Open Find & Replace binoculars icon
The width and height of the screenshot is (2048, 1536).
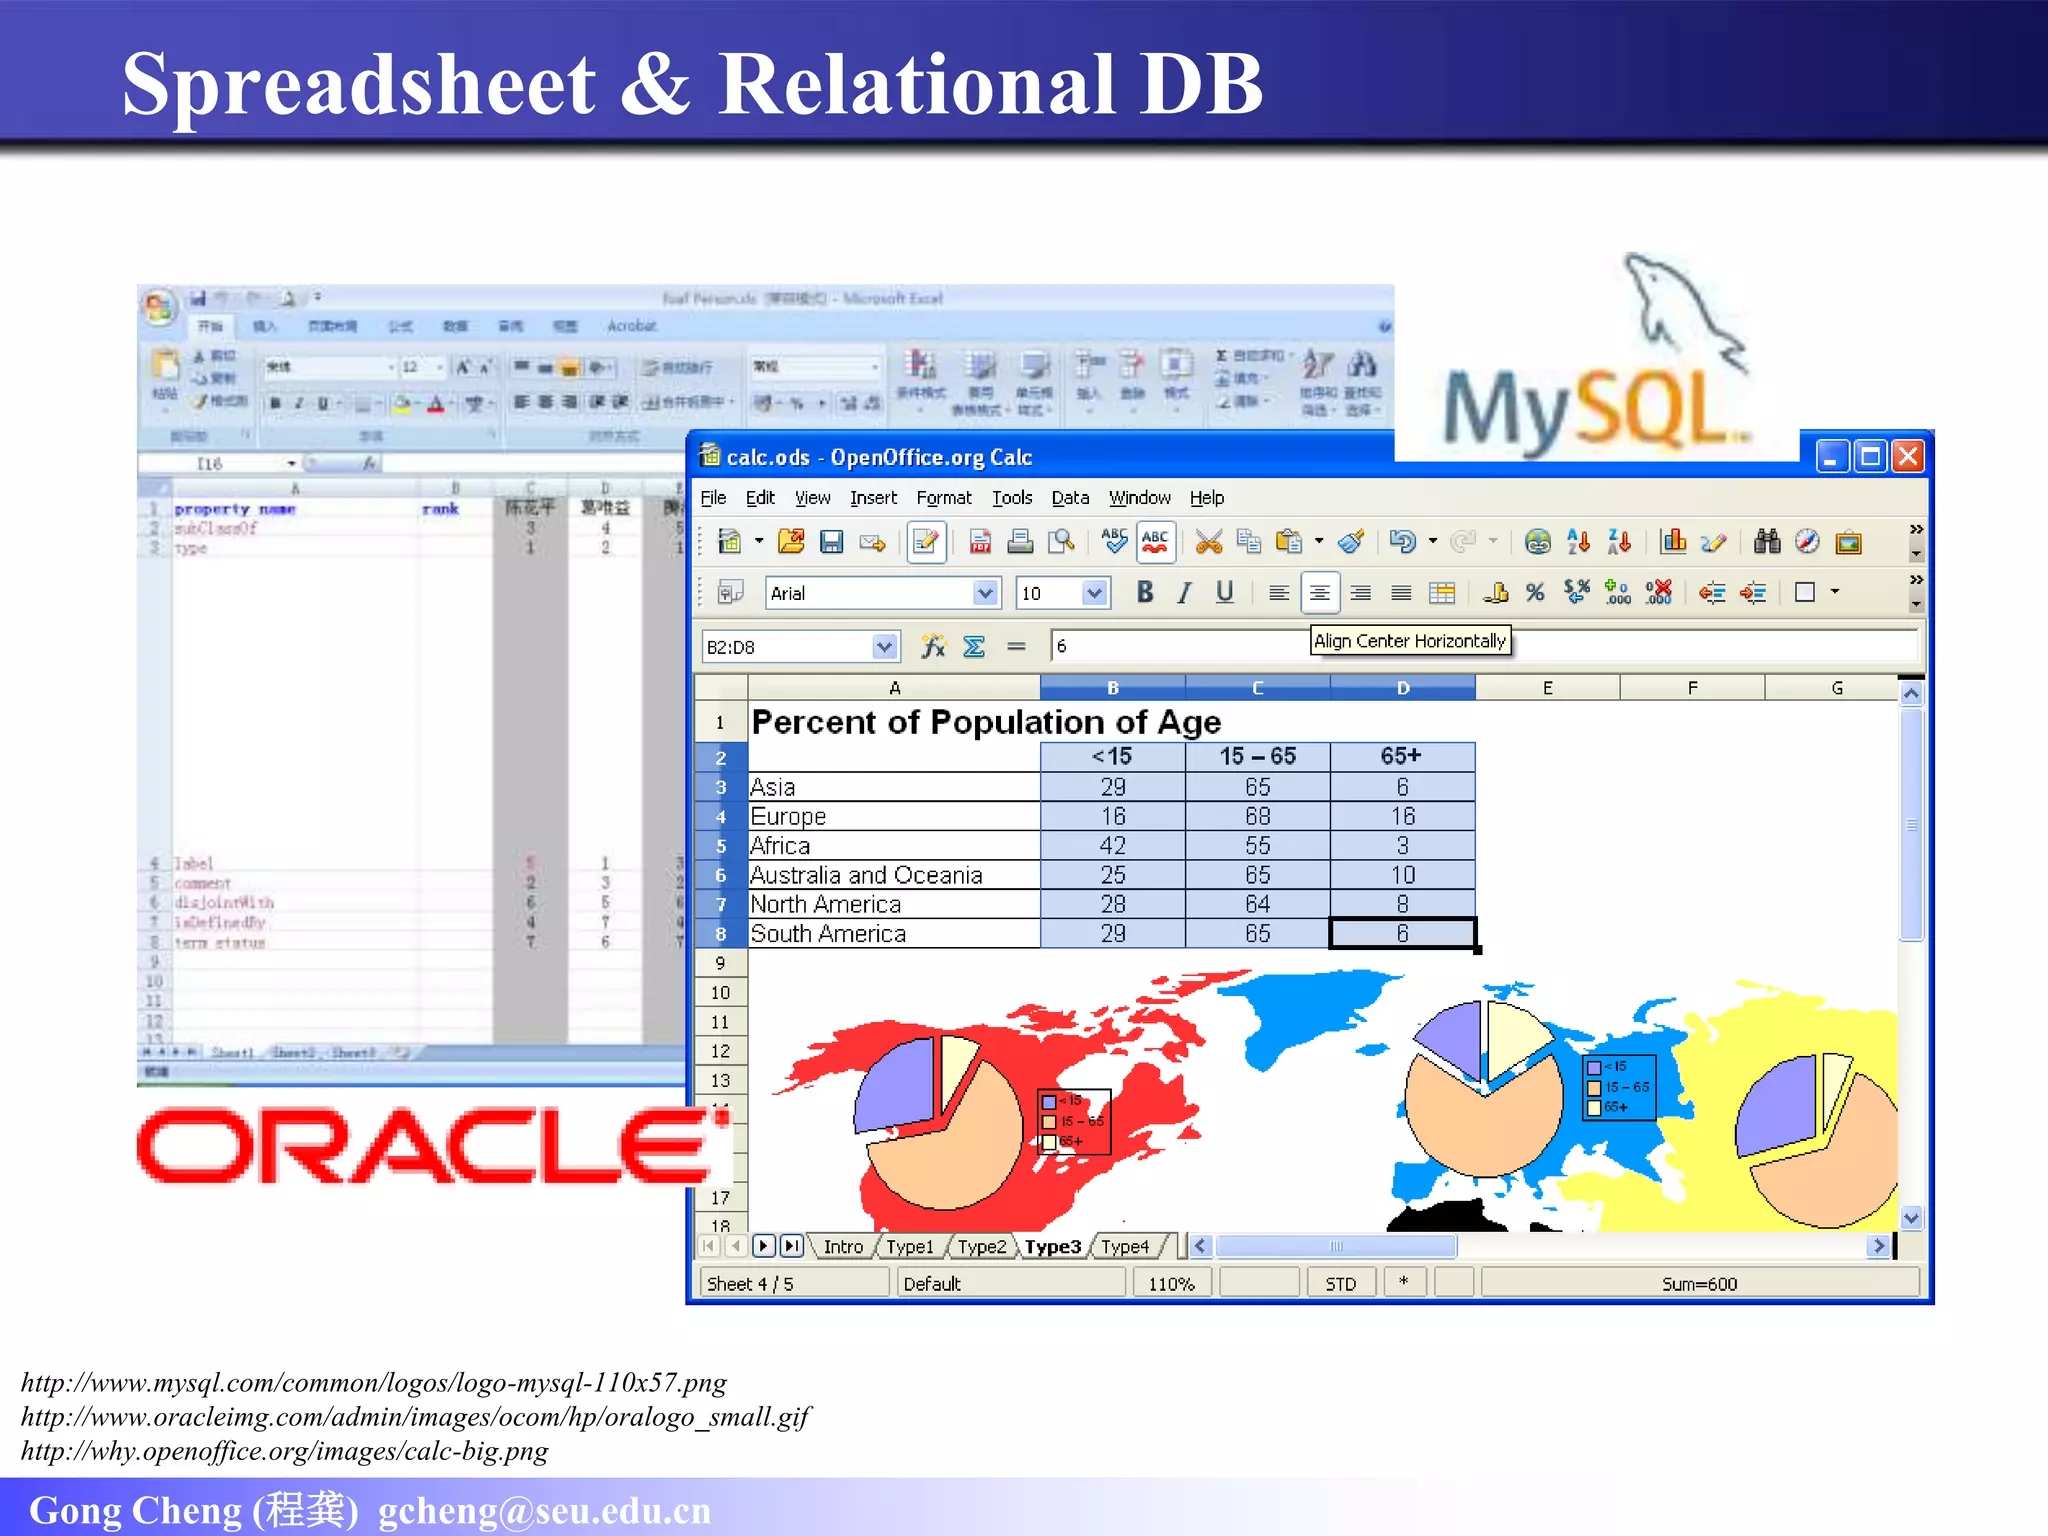(1767, 542)
